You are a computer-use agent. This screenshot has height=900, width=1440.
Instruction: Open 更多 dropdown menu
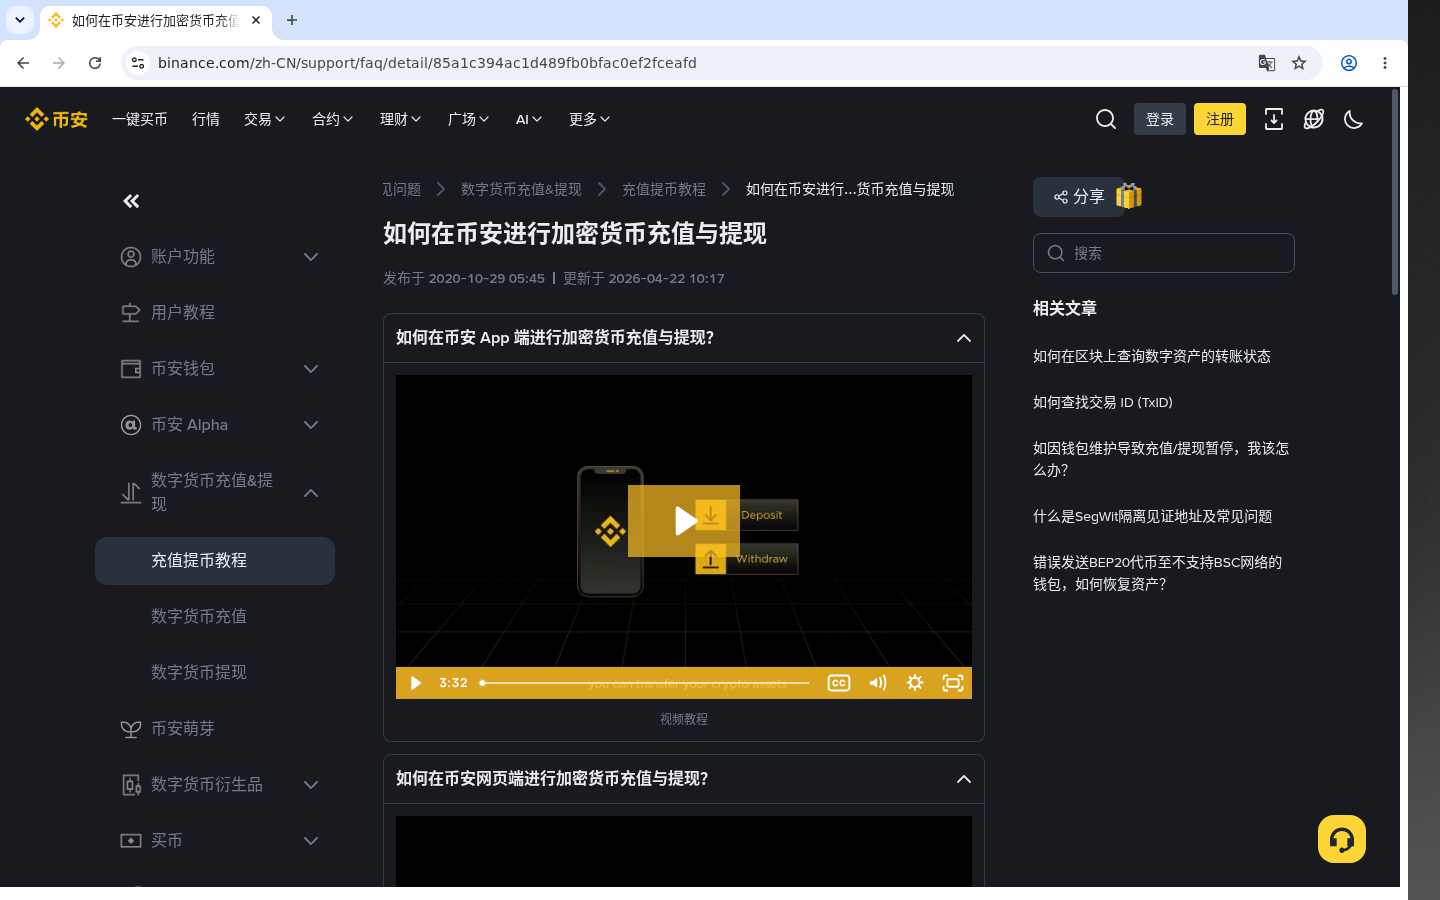pyautogui.click(x=590, y=119)
